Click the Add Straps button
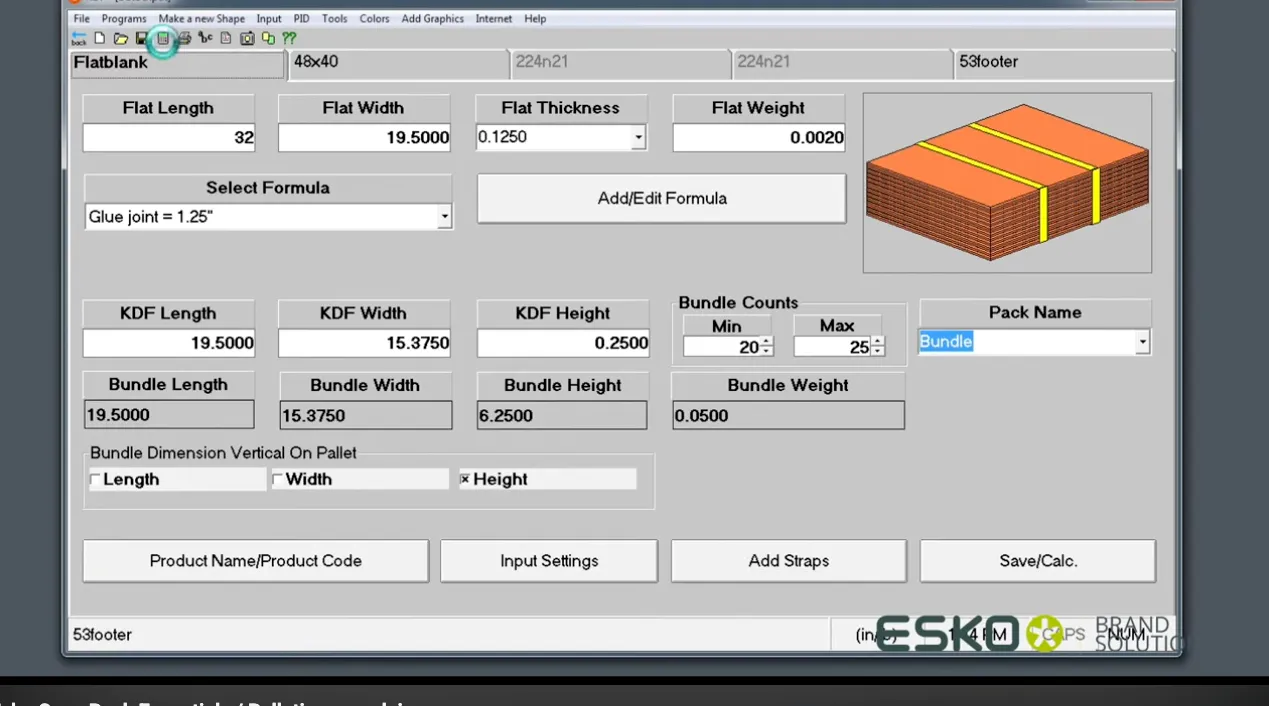The image size is (1269, 706). tap(788, 561)
